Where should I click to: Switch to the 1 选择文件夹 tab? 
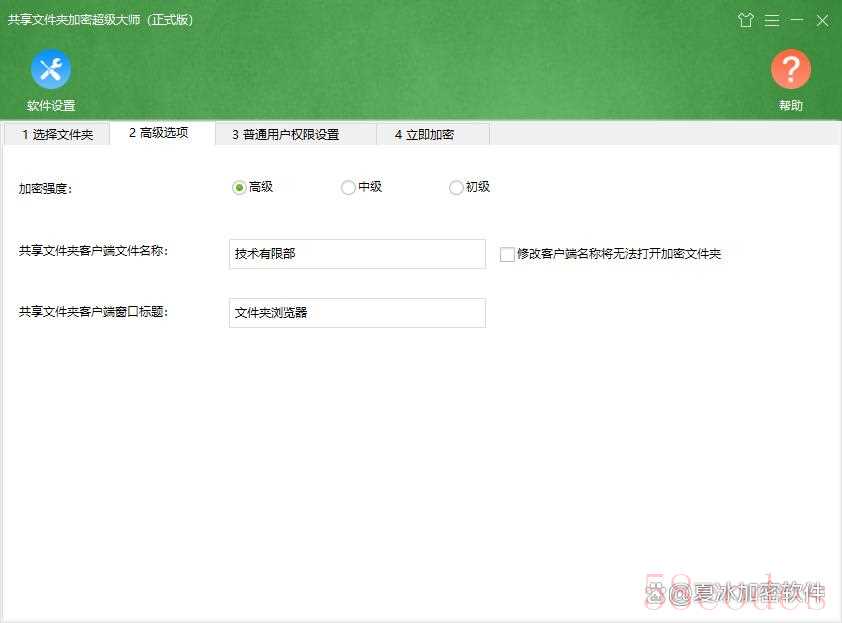pos(57,134)
